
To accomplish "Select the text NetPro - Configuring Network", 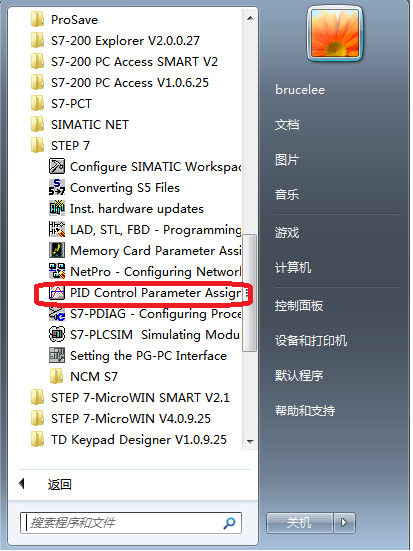I will point(155,272).
